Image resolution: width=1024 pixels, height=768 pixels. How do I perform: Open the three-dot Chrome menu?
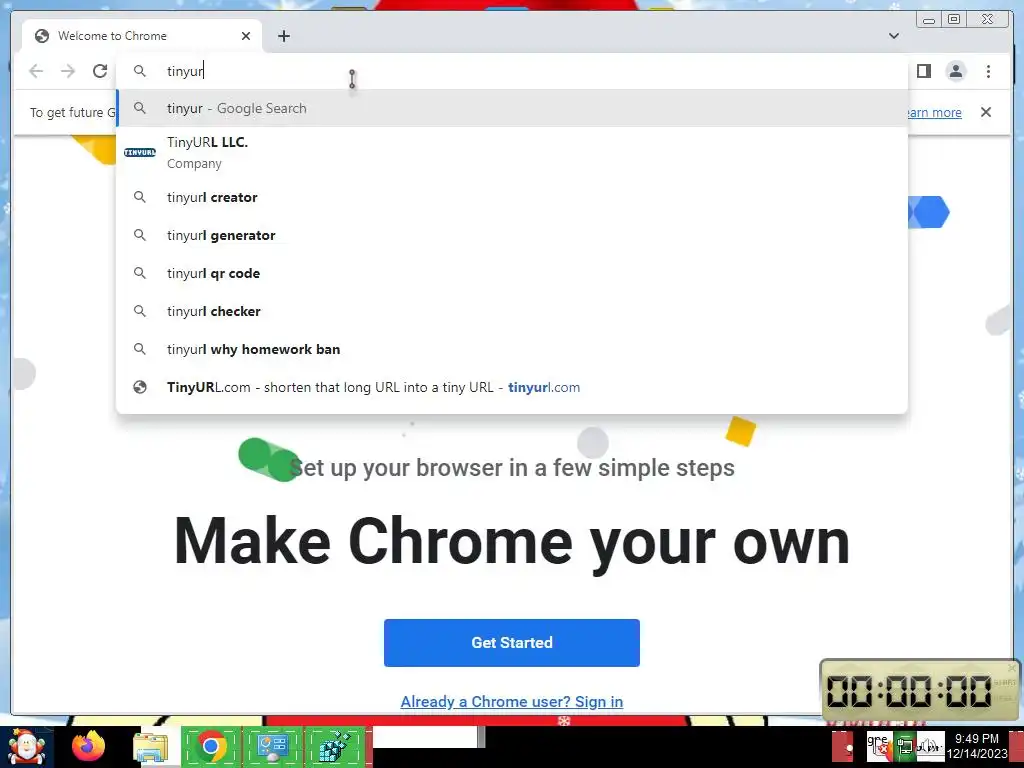point(988,71)
